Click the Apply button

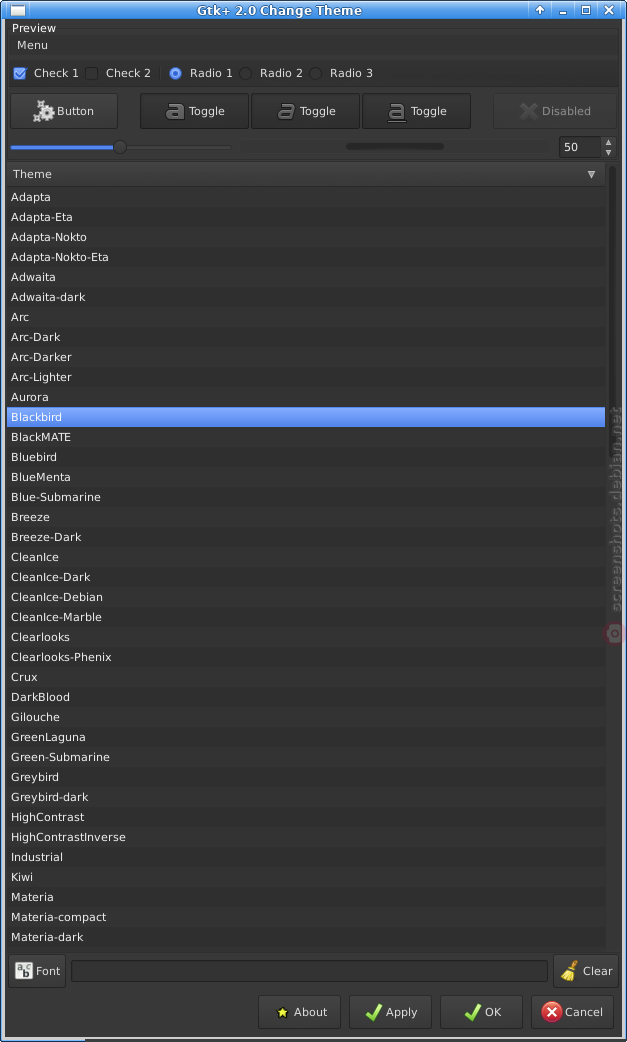click(391, 1012)
